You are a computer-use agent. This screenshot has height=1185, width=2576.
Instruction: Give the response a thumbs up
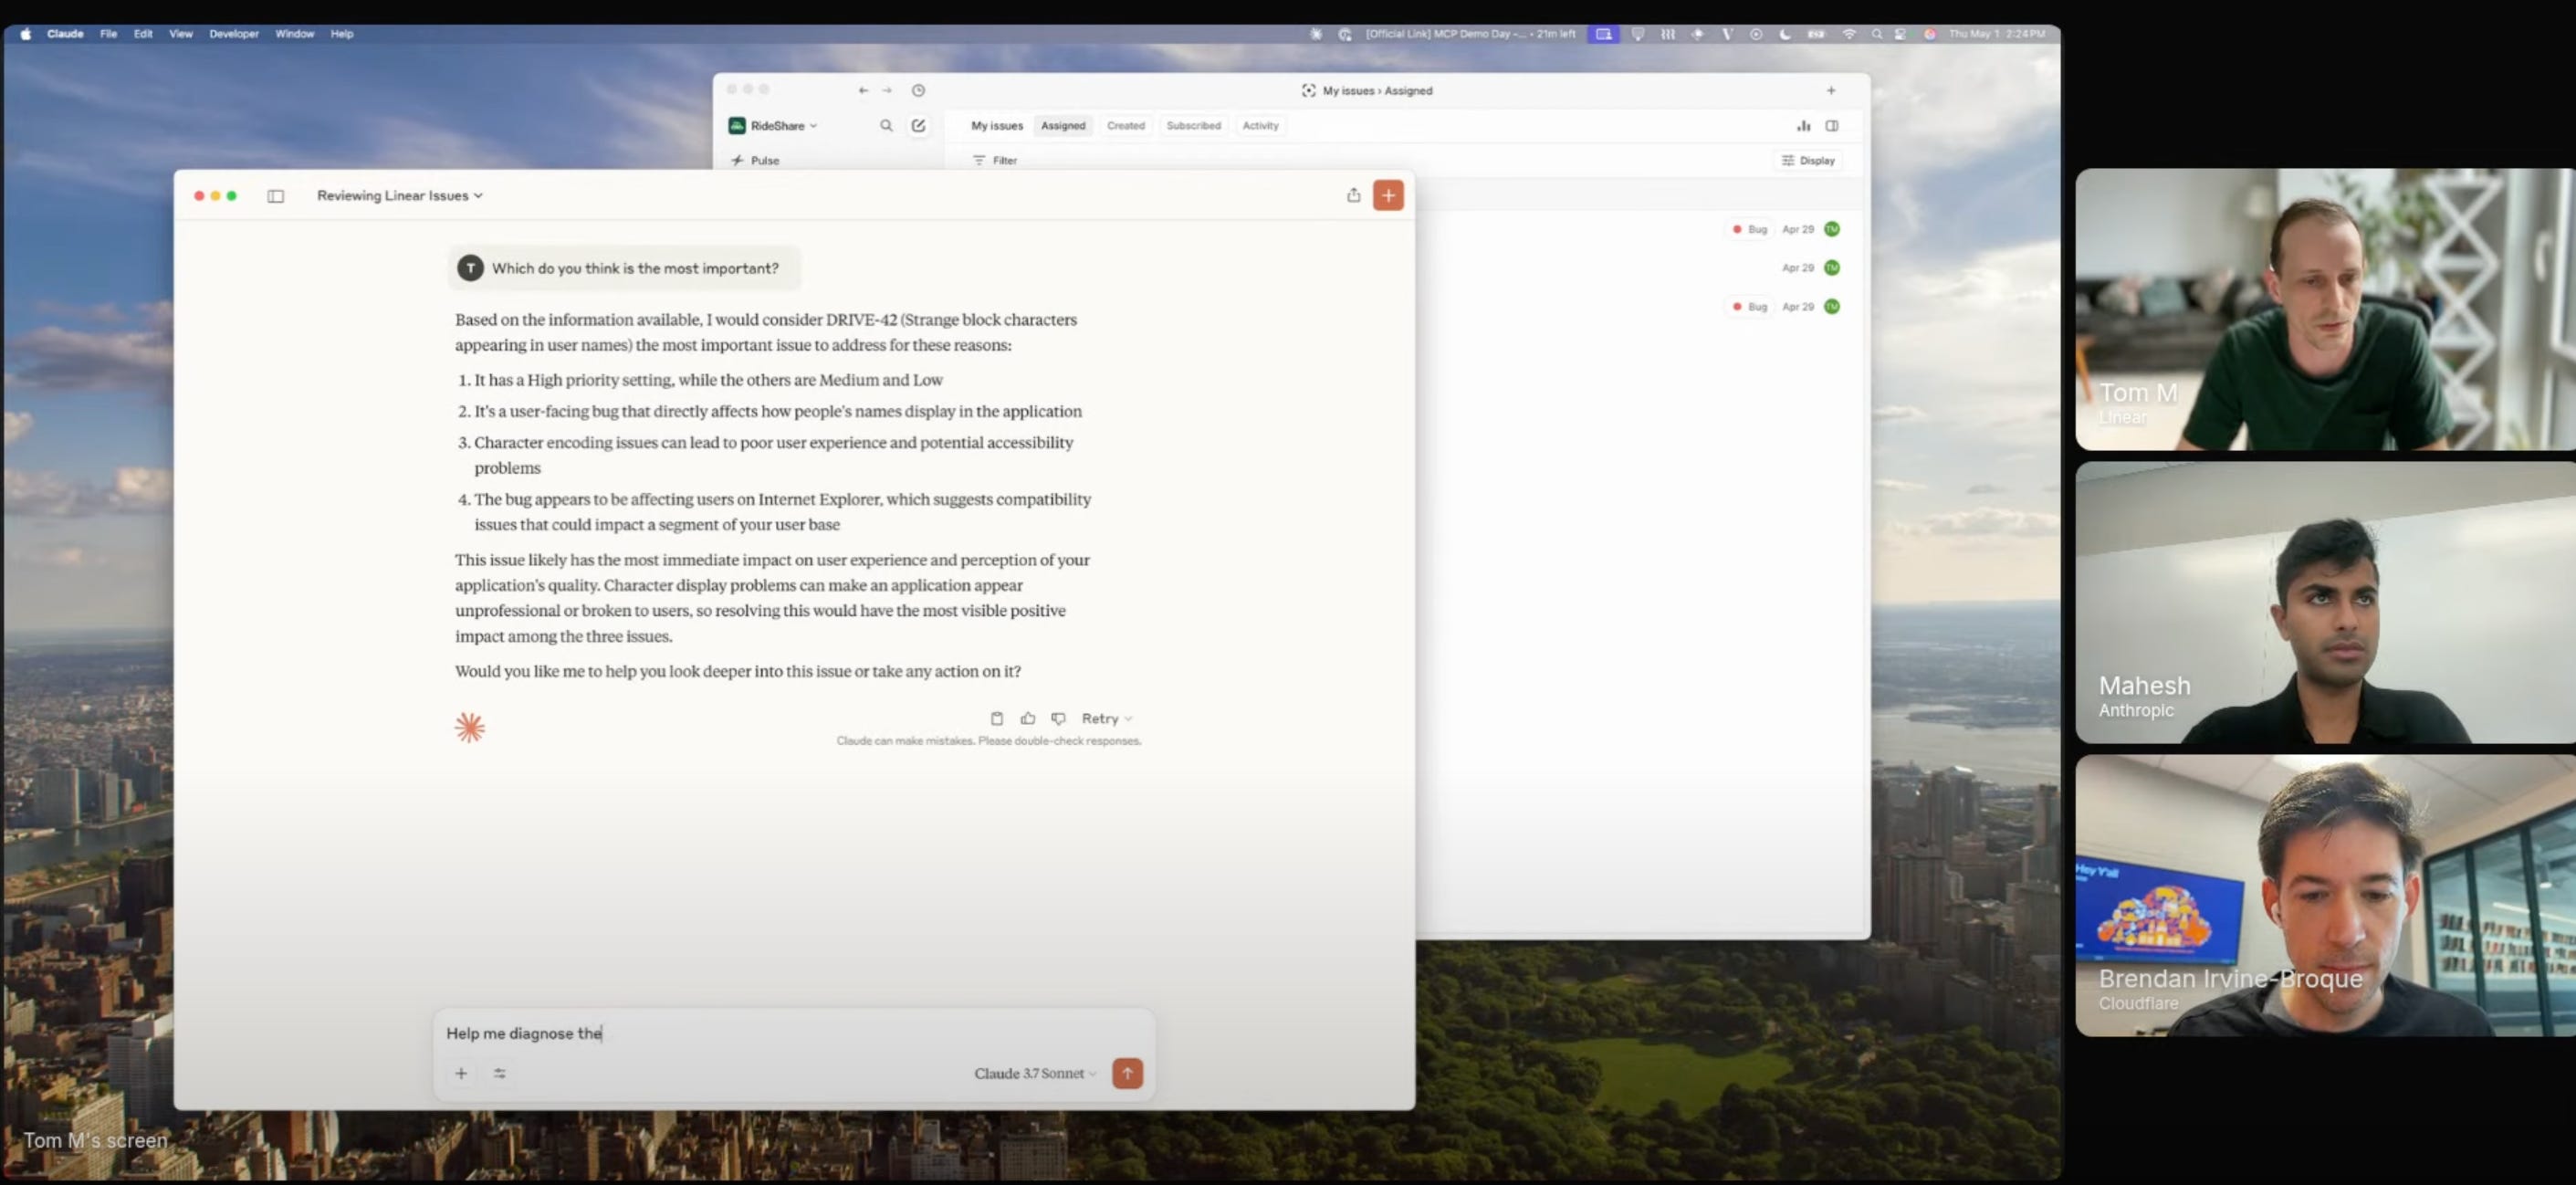click(x=1027, y=718)
